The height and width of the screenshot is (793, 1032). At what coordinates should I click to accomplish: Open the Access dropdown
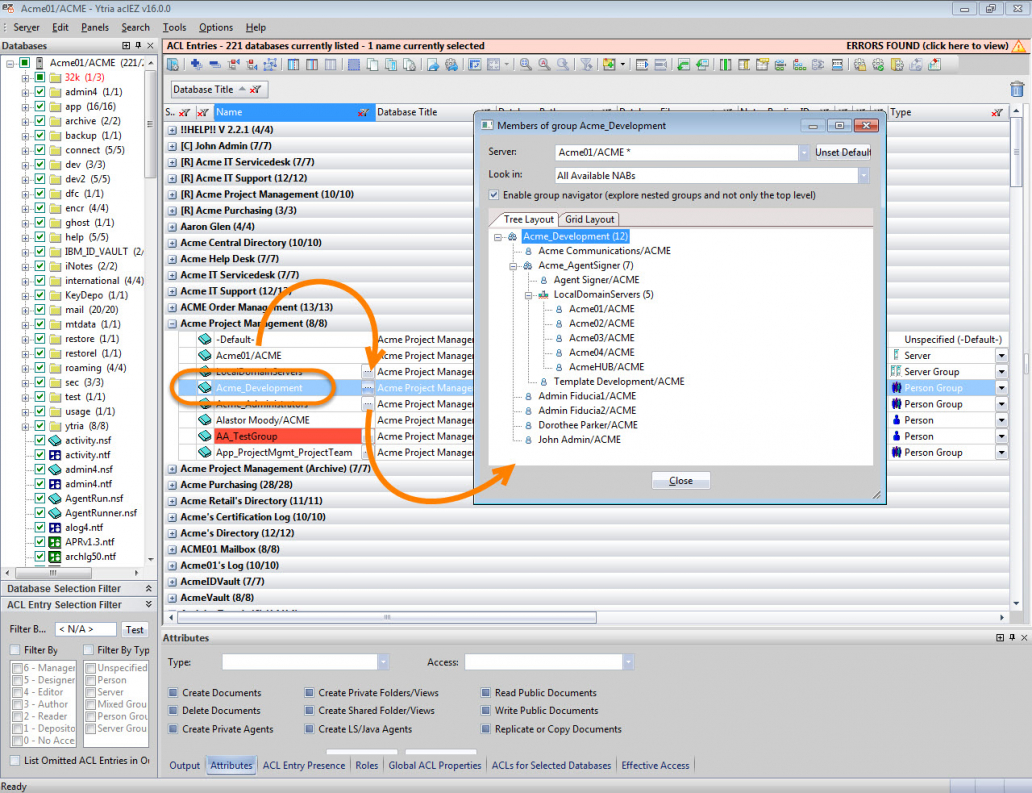628,662
